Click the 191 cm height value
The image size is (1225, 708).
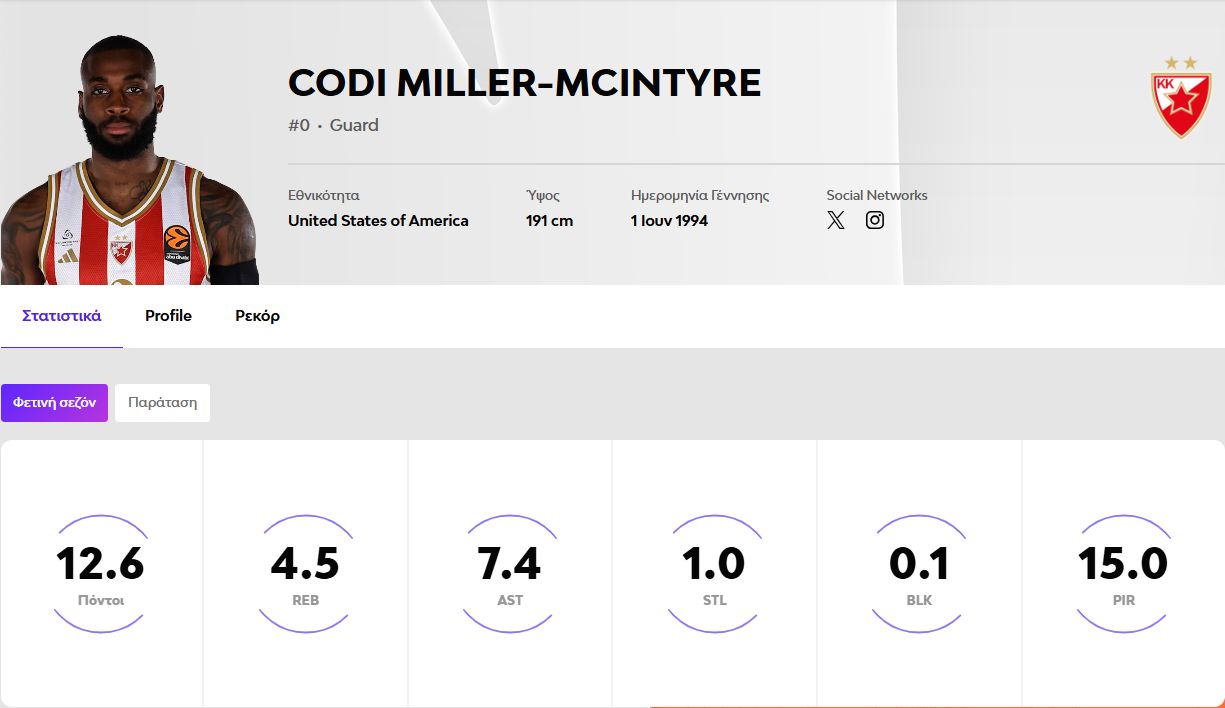click(x=549, y=221)
